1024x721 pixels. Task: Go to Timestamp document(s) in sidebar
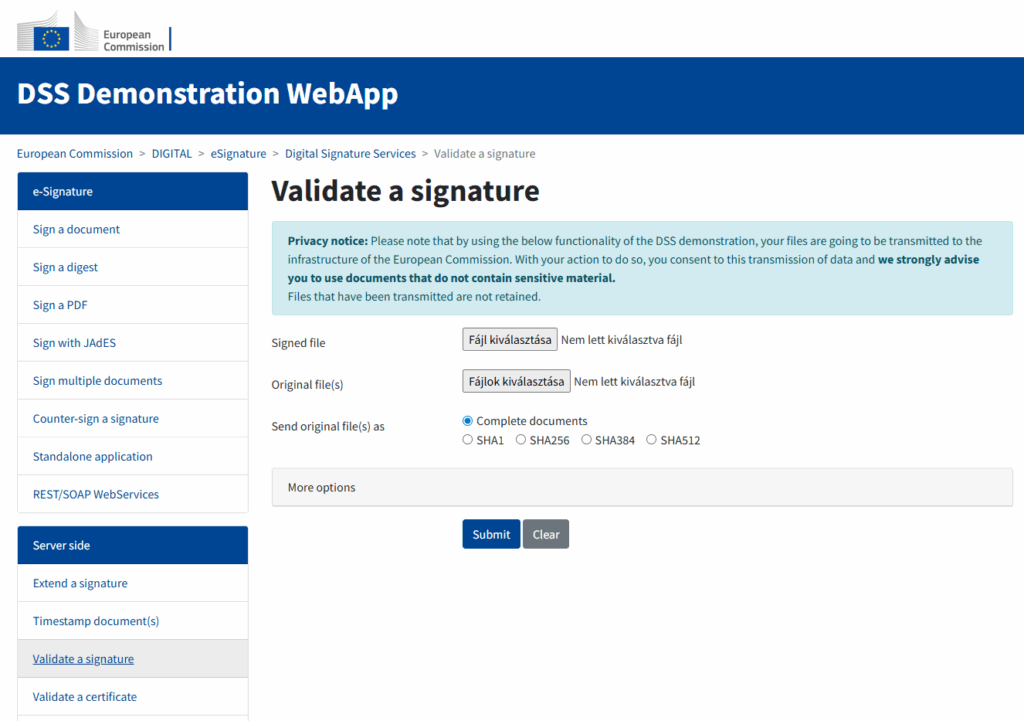coord(95,621)
